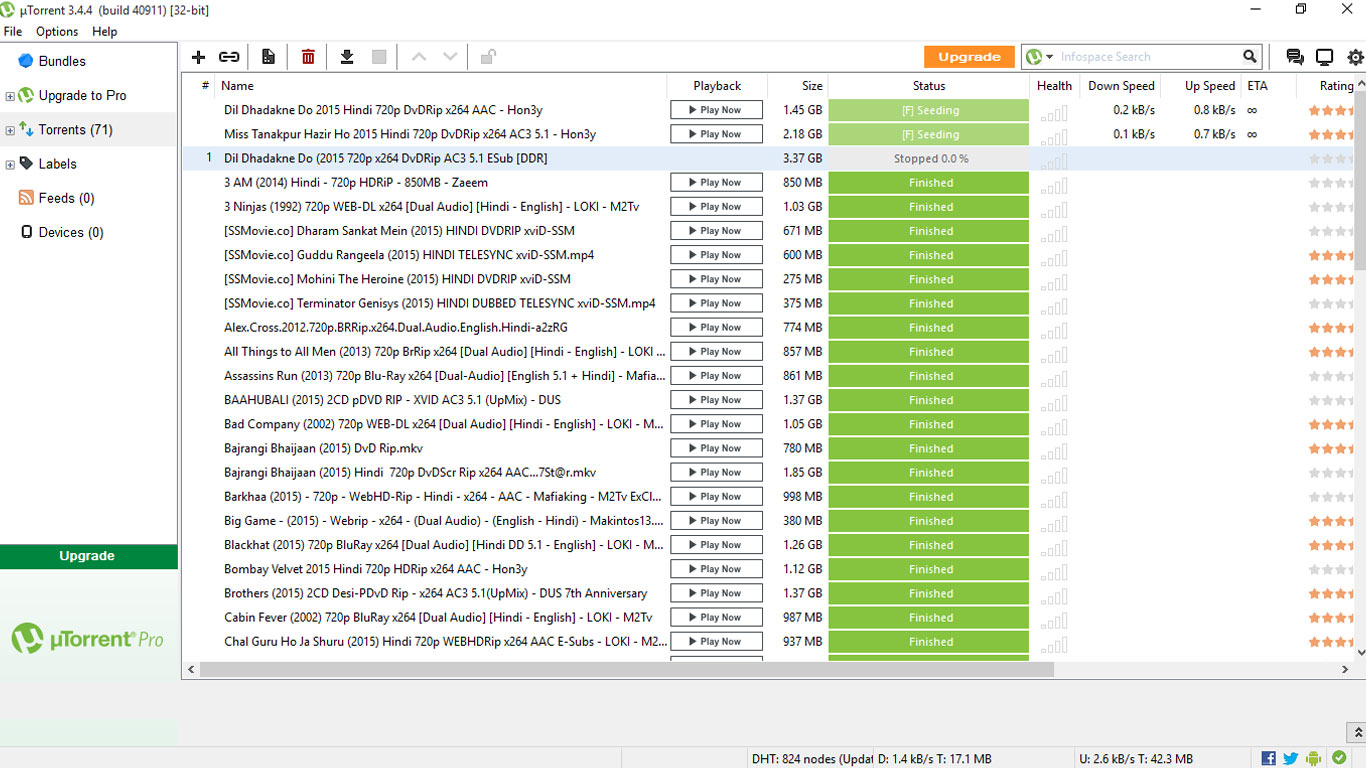The height and width of the screenshot is (768, 1366).
Task: Open the Help menu
Action: pyautogui.click(x=104, y=31)
